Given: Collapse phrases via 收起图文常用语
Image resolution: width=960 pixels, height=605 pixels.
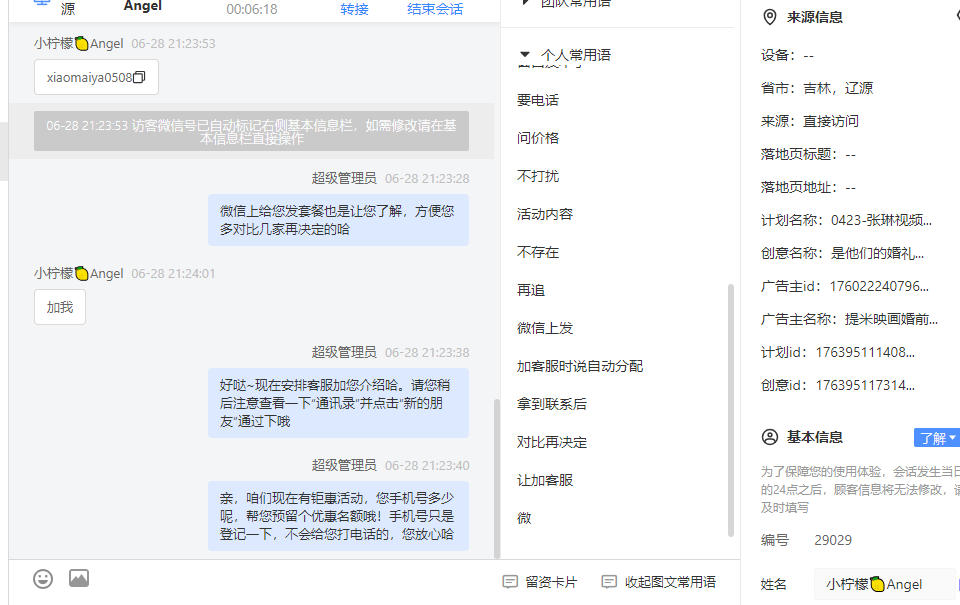Looking at the screenshot, I should (x=670, y=582).
